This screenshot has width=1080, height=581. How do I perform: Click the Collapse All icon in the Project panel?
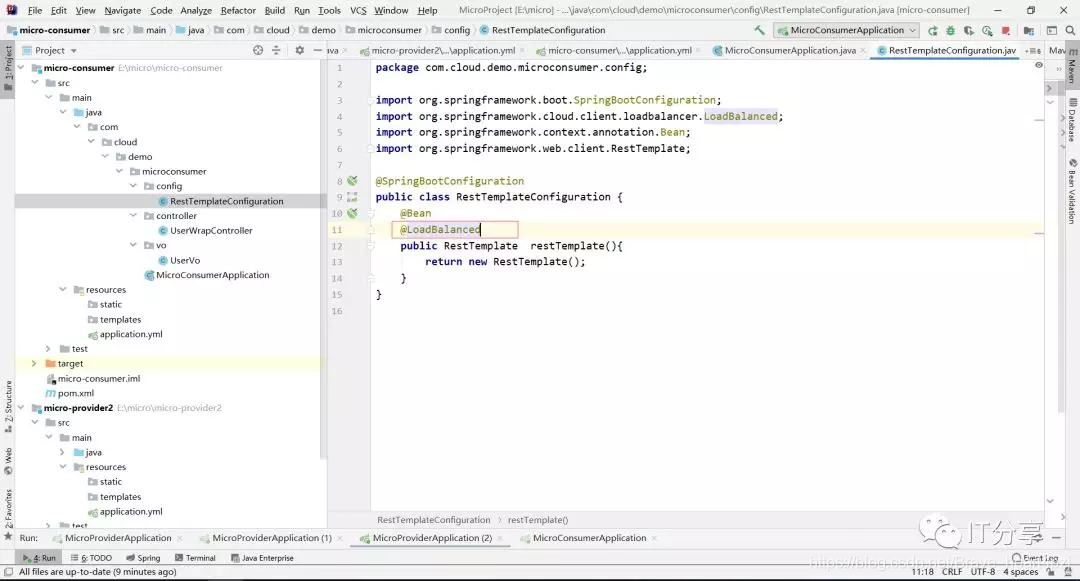click(276, 50)
